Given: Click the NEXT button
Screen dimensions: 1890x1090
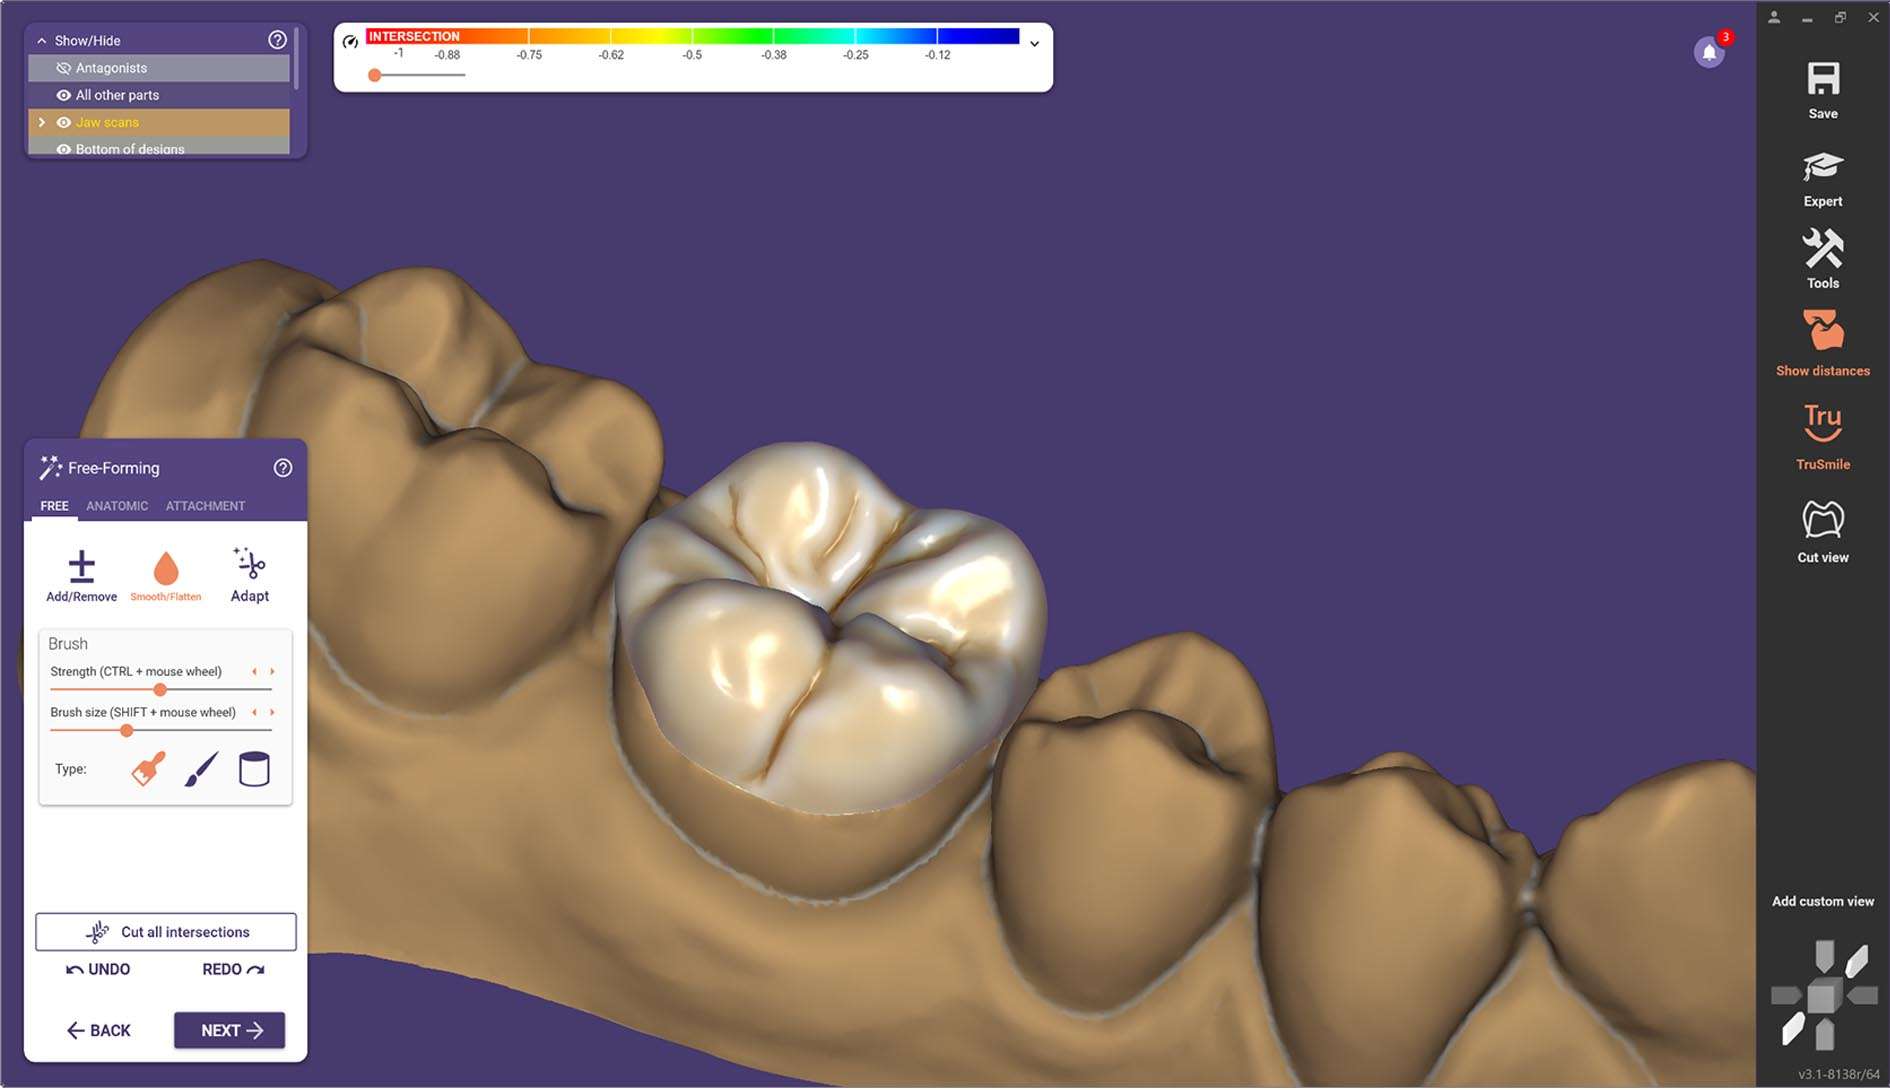Looking at the screenshot, I should [x=230, y=1030].
